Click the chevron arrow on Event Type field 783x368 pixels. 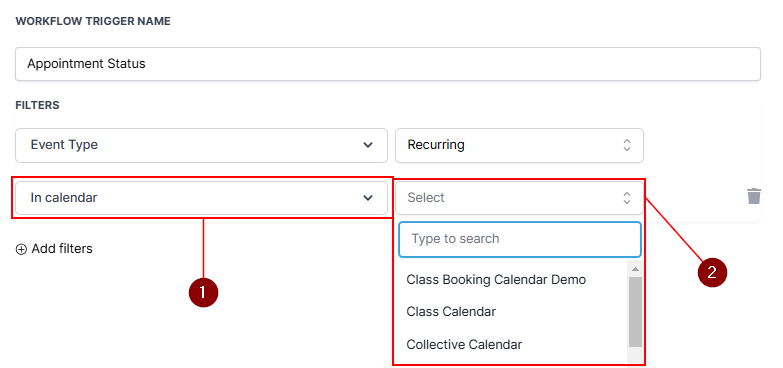pyautogui.click(x=368, y=145)
